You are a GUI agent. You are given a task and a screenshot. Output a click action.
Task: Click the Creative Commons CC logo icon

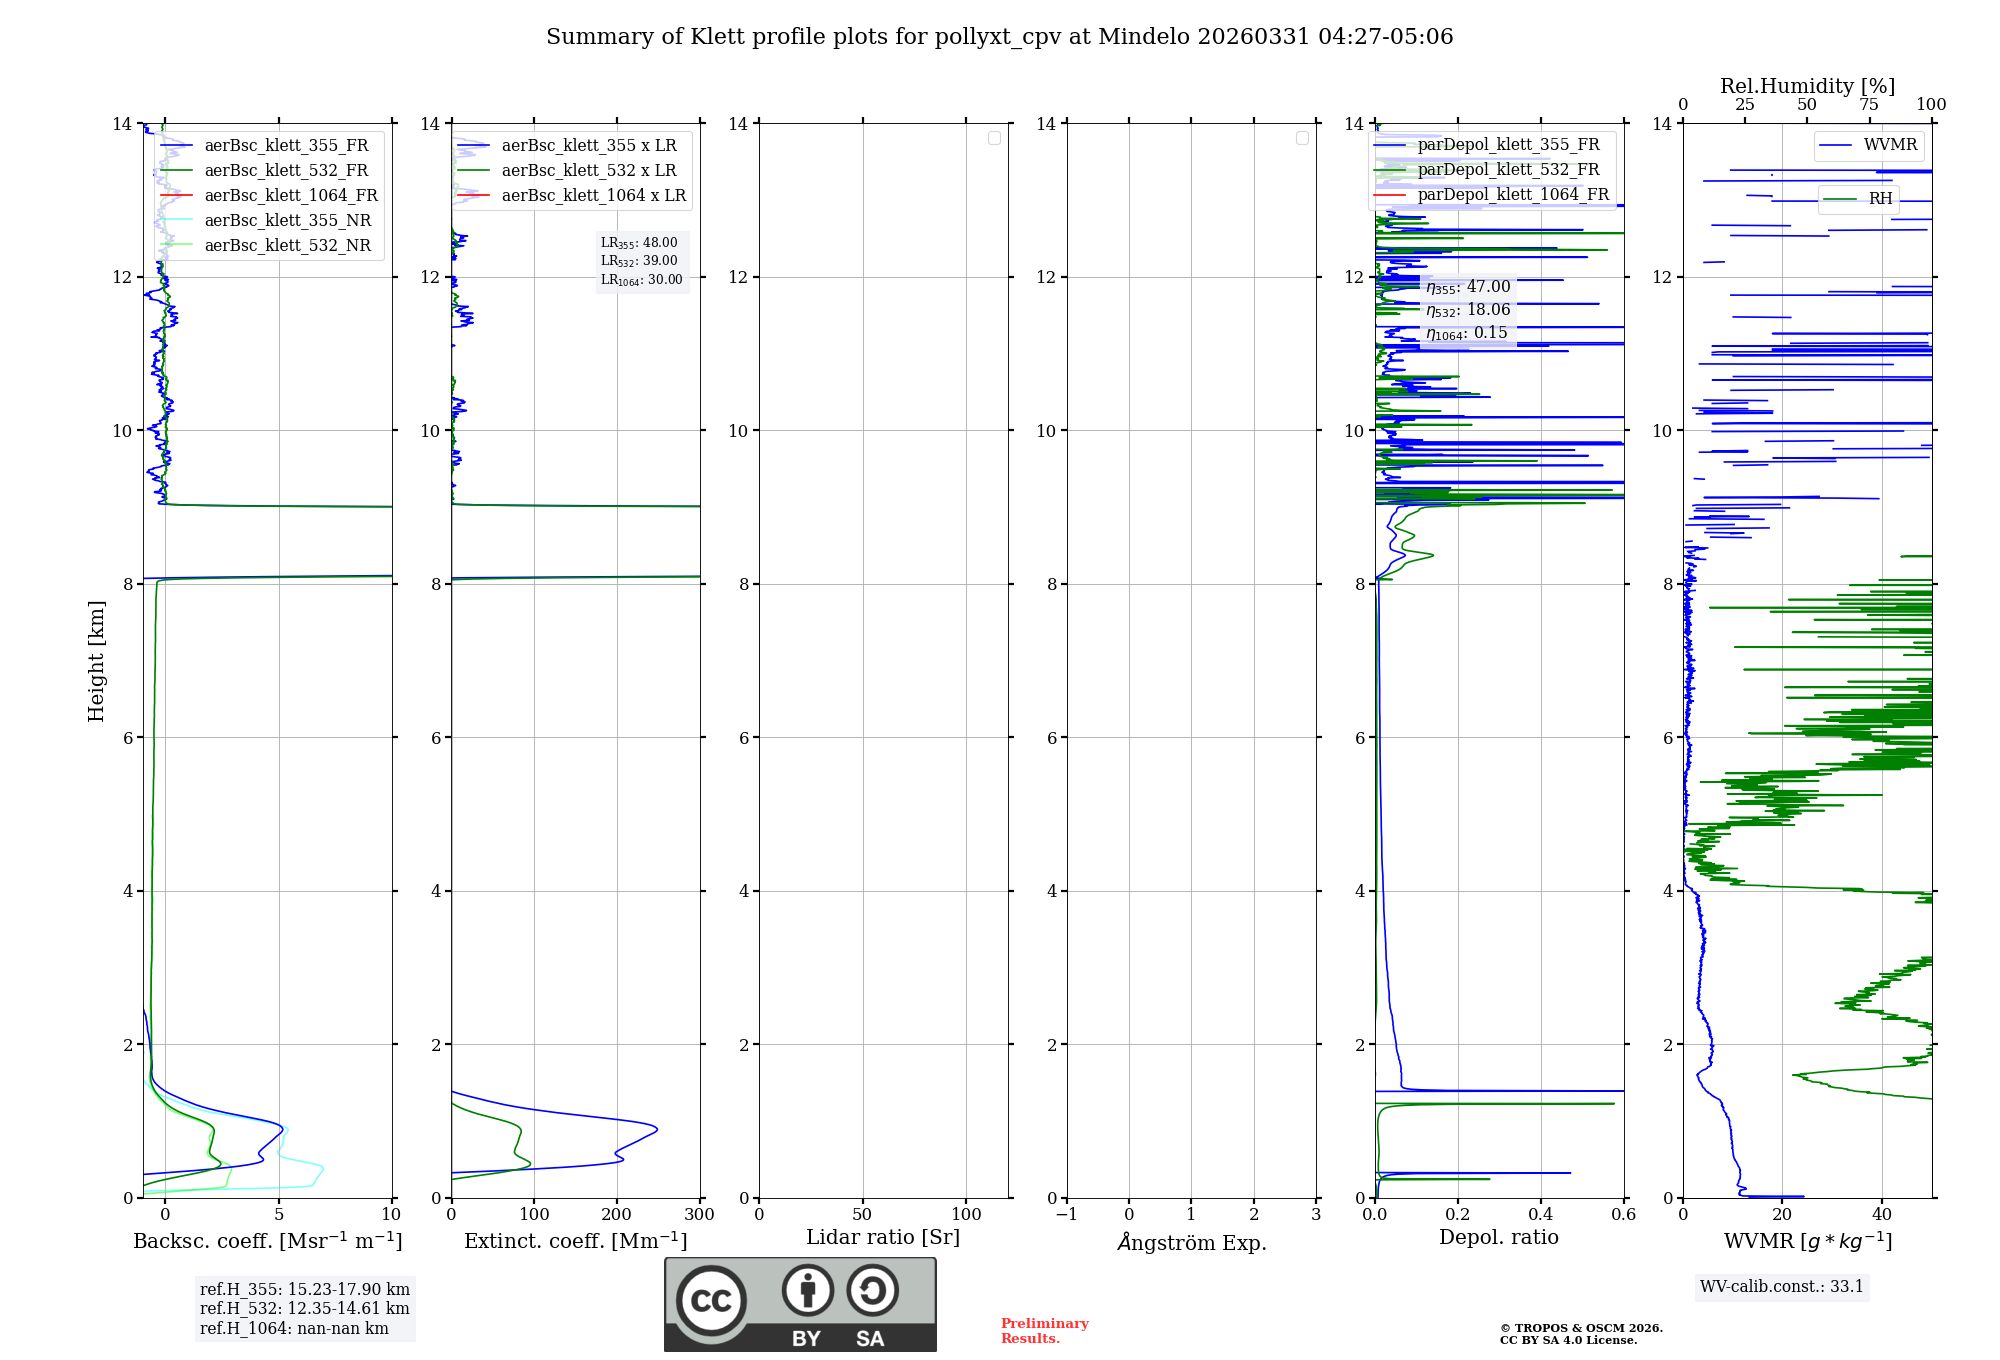(711, 1300)
